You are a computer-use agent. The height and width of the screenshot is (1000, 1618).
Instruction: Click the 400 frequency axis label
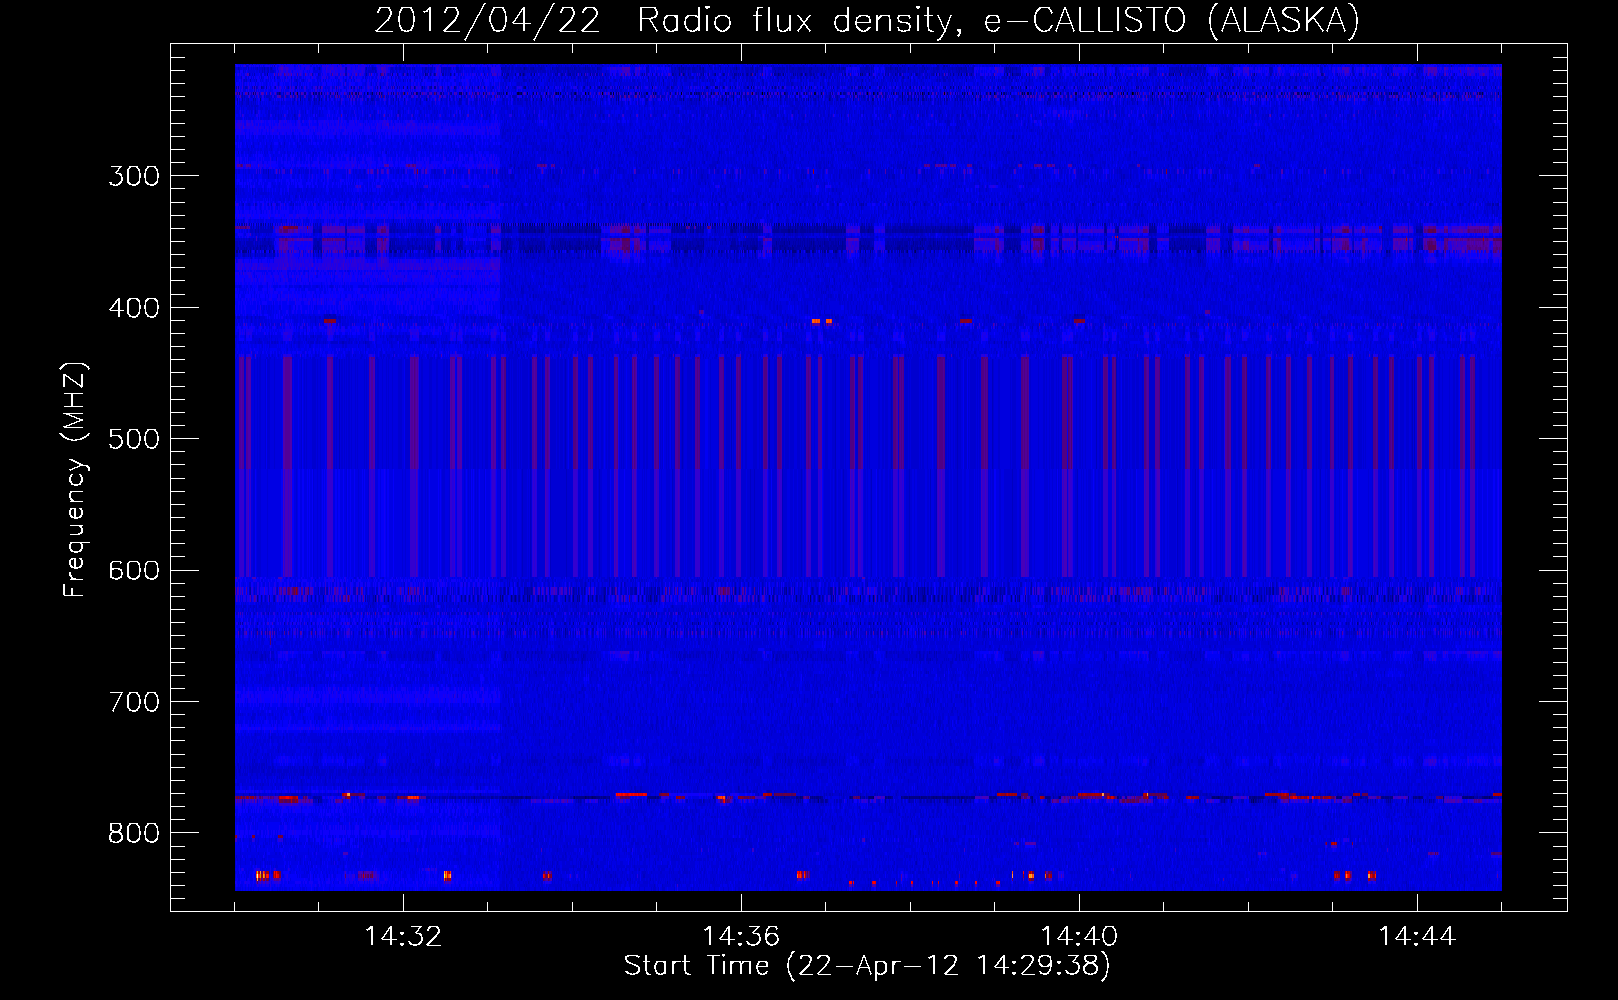click(x=134, y=308)
